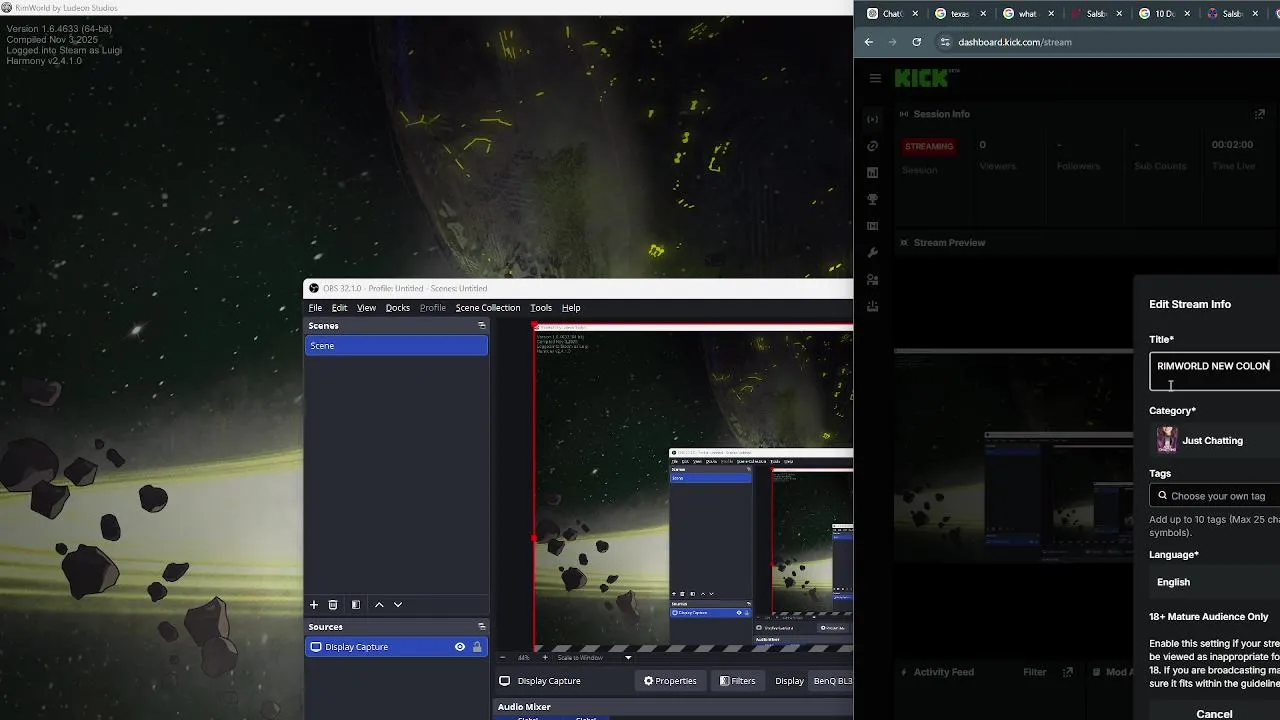Screen dimensions: 1280x720
Task: Click the RimWorld window title icon
Action: tap(7, 8)
